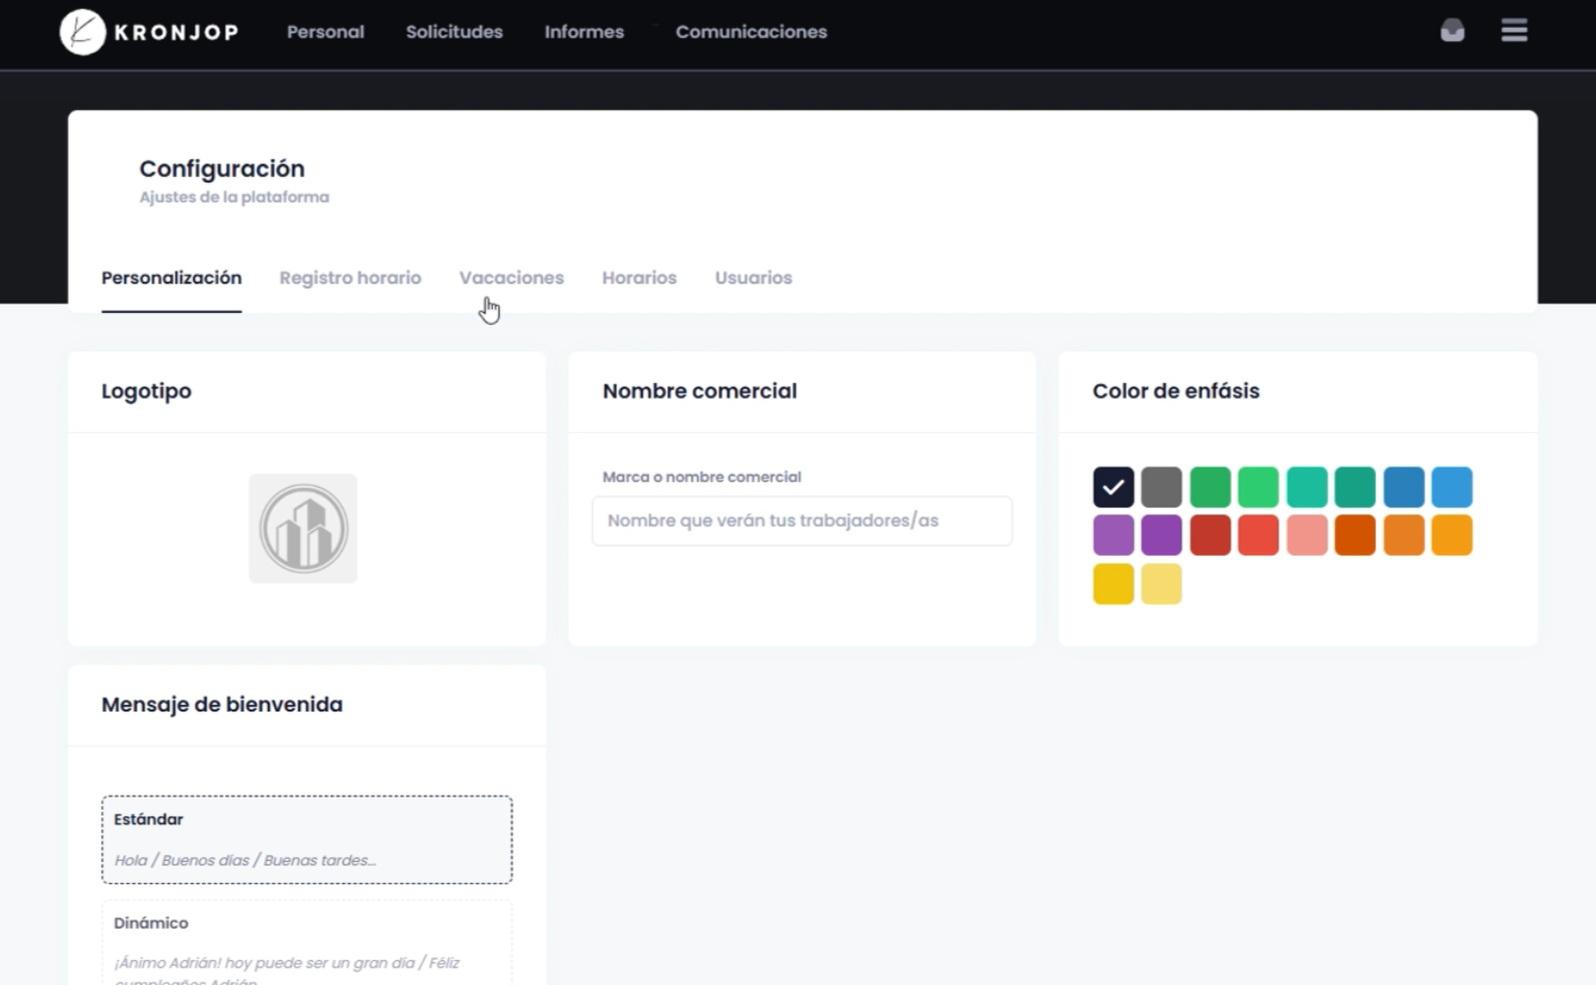Click the Kronjop logo icon
Viewport: 1596px width, 985px height.
(82, 32)
